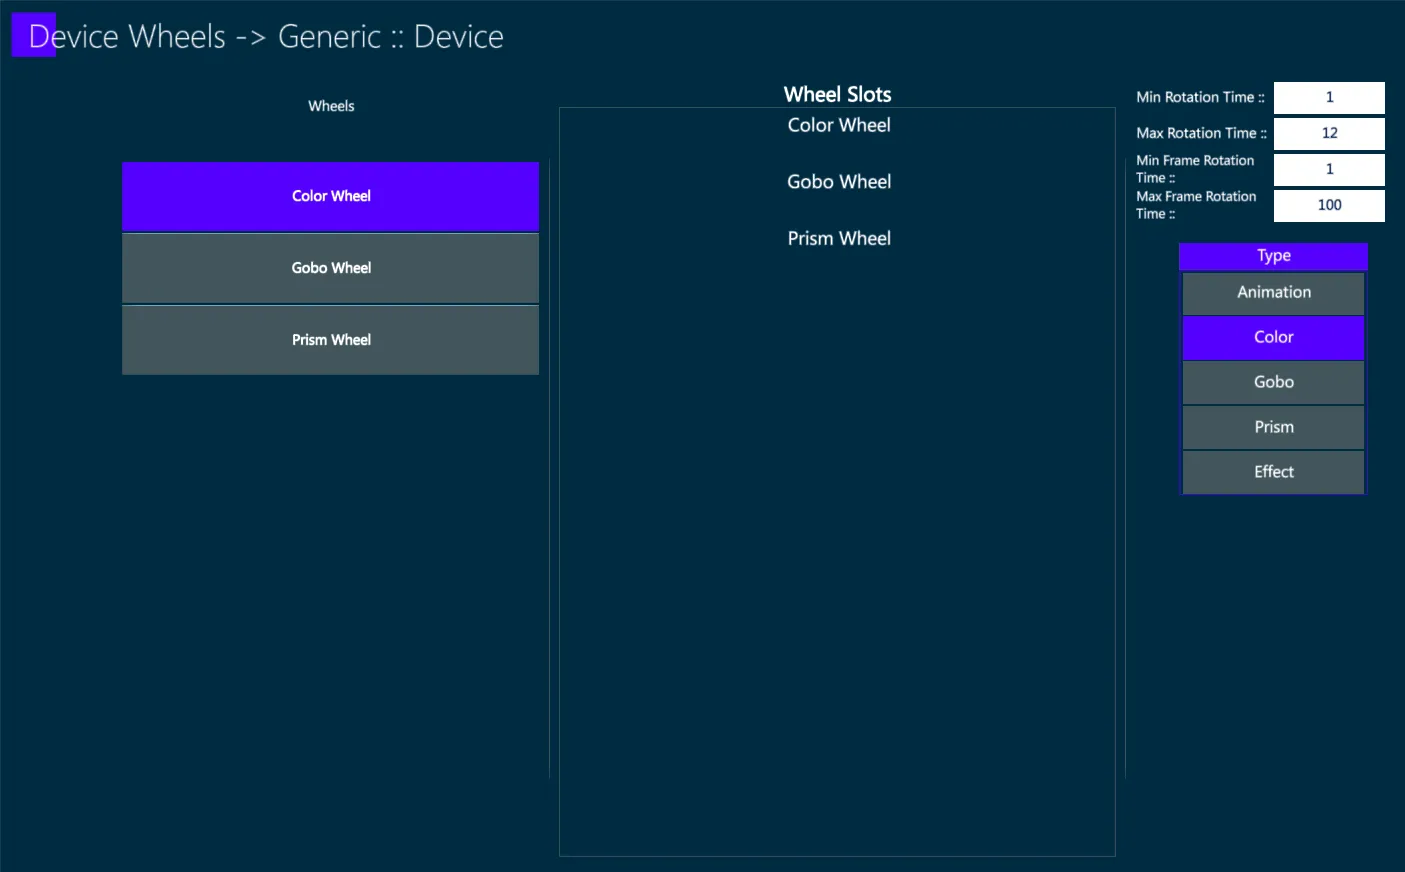Click the Max Rotation Time field
Screen dimensions: 1405x872
[1329, 133]
